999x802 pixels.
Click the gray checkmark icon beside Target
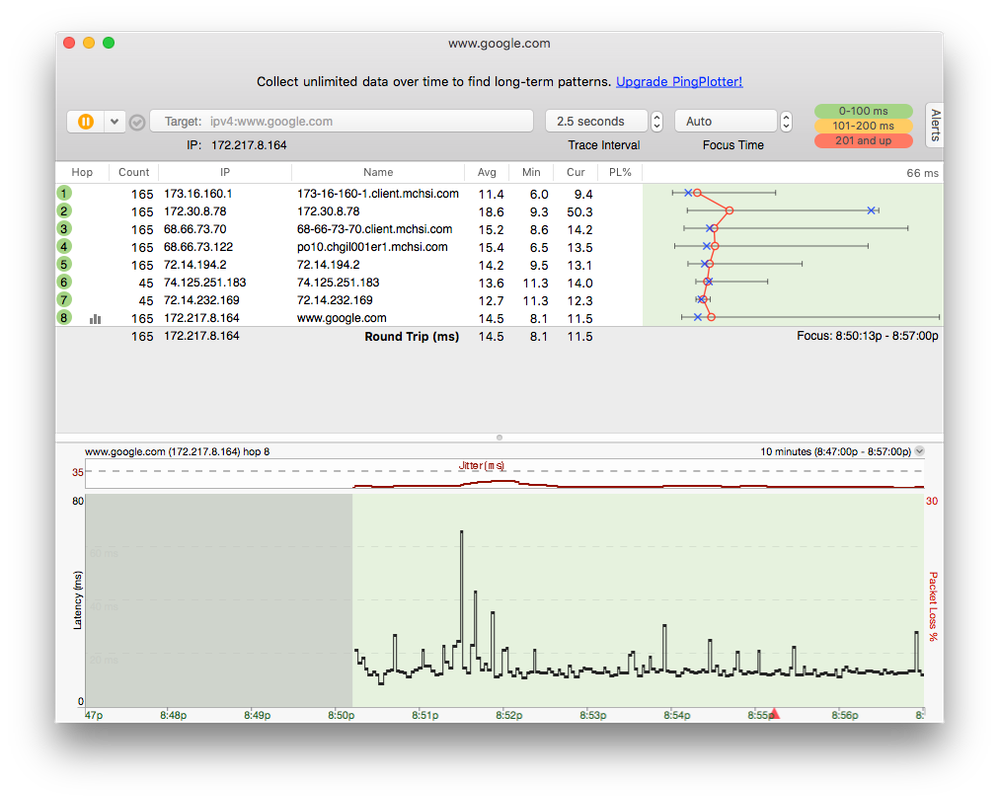[x=138, y=122]
